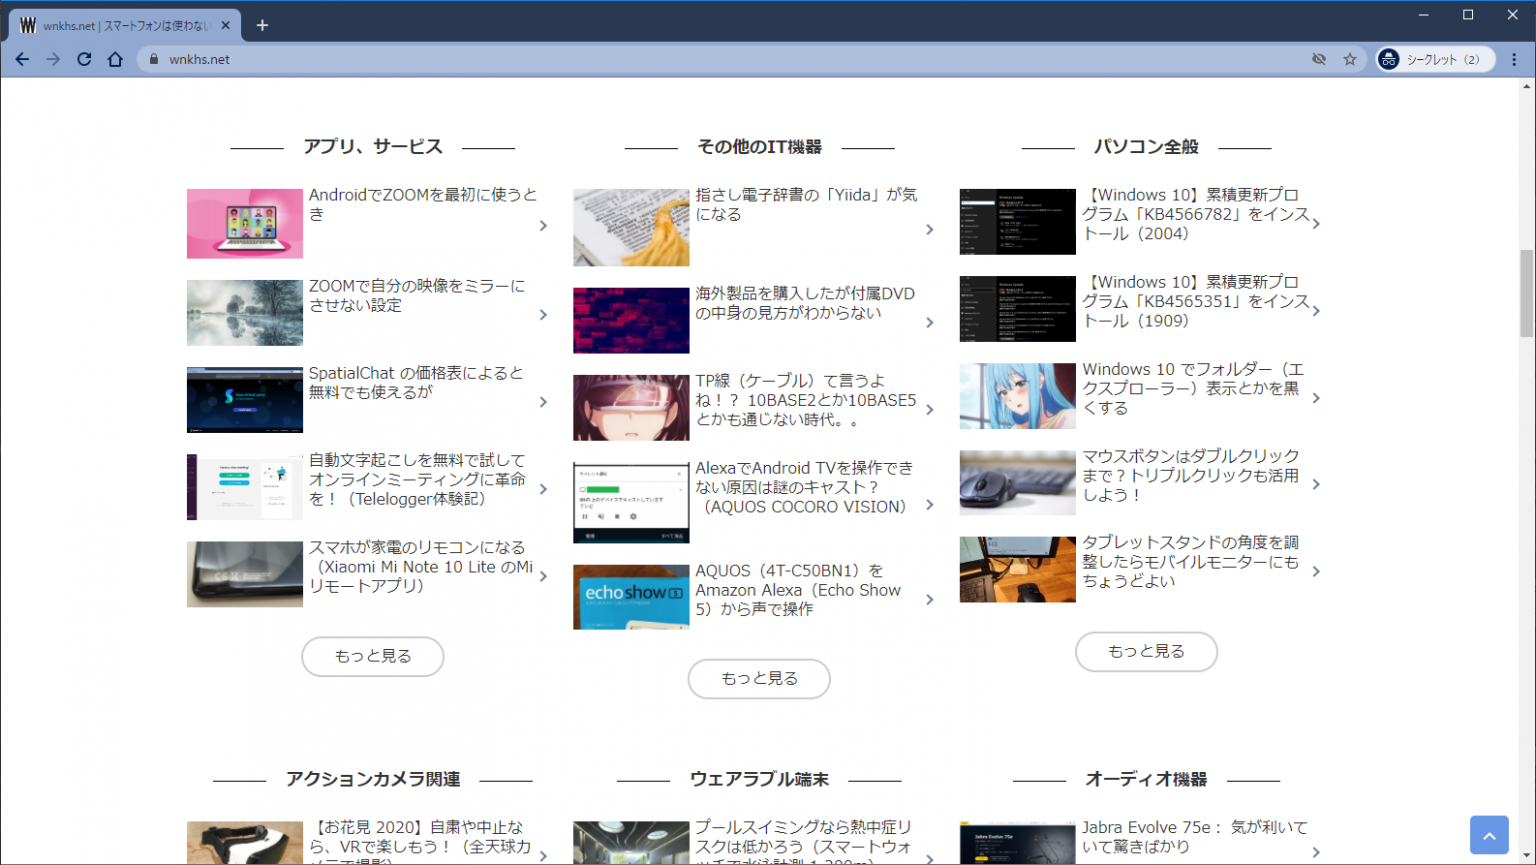1536x865 pixels.
Task: Open the Jabra Evolve 75e review link
Action: (x=1196, y=837)
